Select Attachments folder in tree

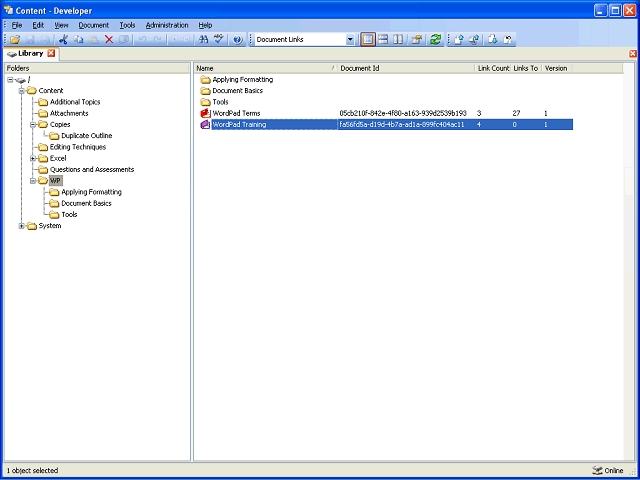[x=69, y=113]
